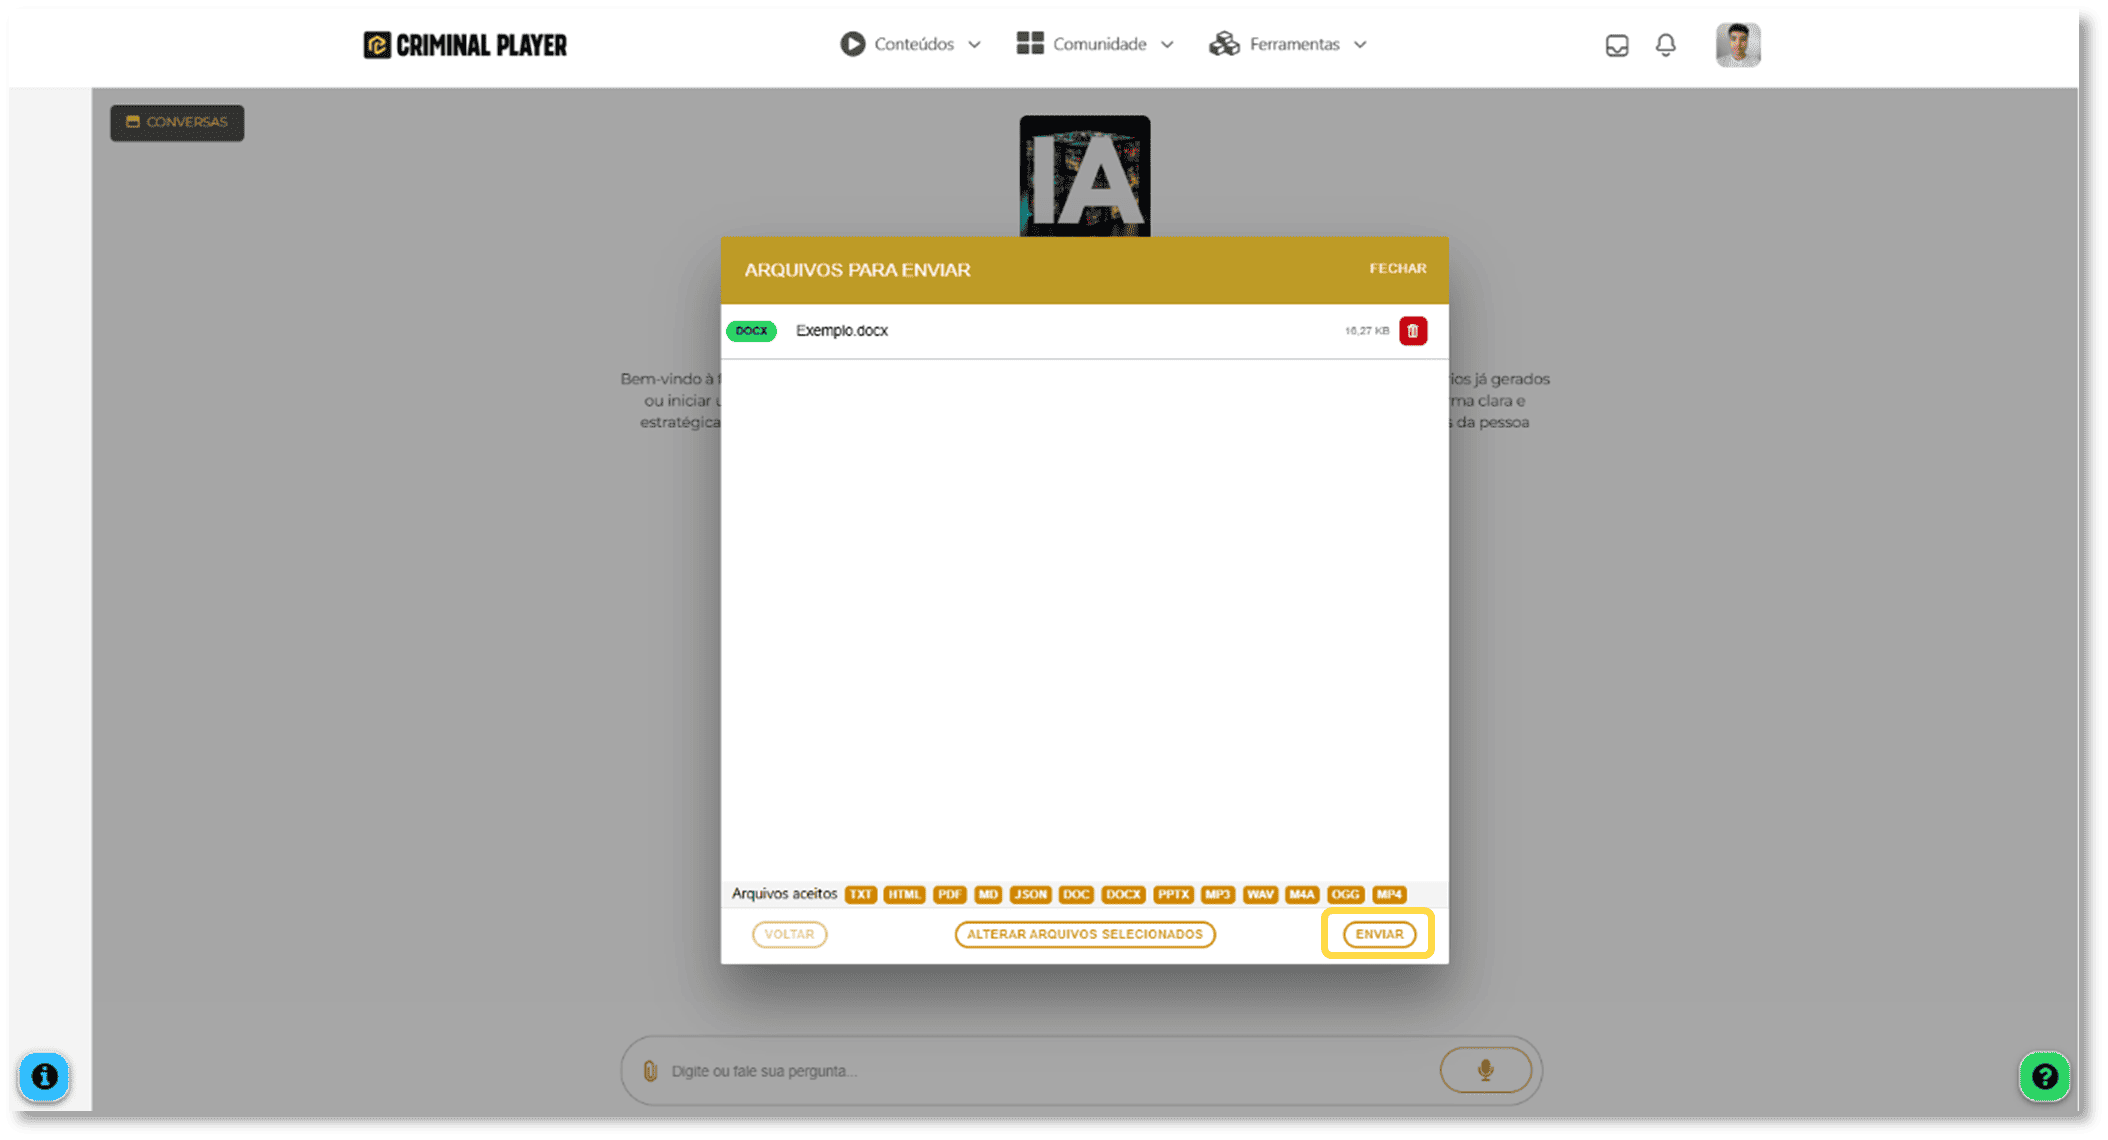This screenshot has height=1140, width=2108.
Task: Expand the Conteúdos dropdown menu
Action: point(911,44)
